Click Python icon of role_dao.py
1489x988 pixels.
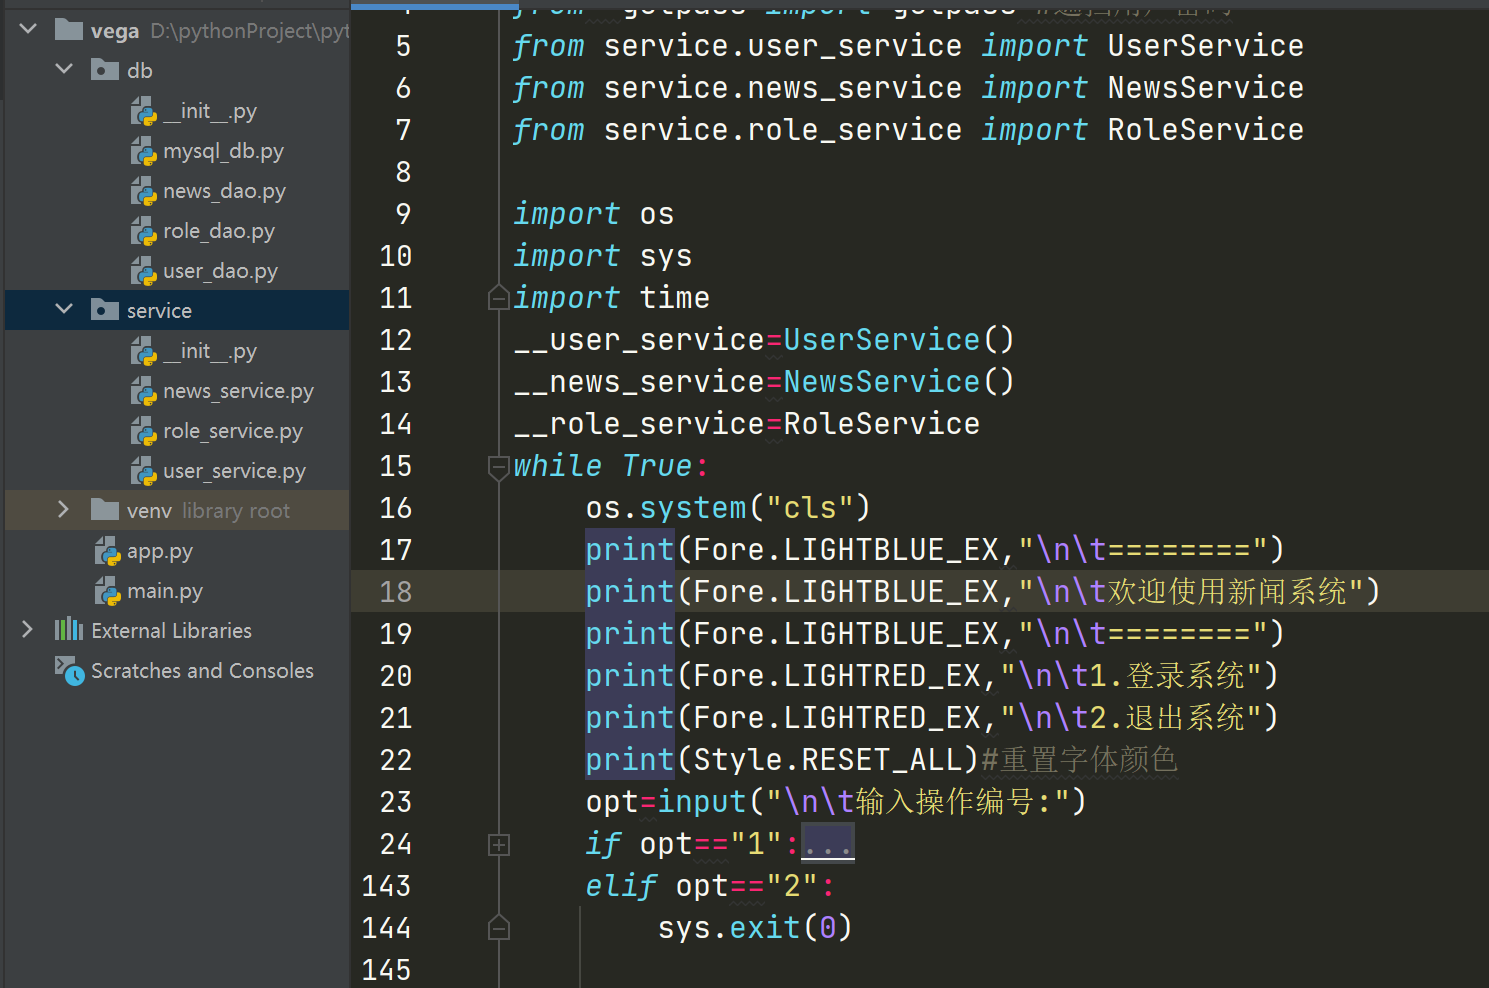(144, 231)
